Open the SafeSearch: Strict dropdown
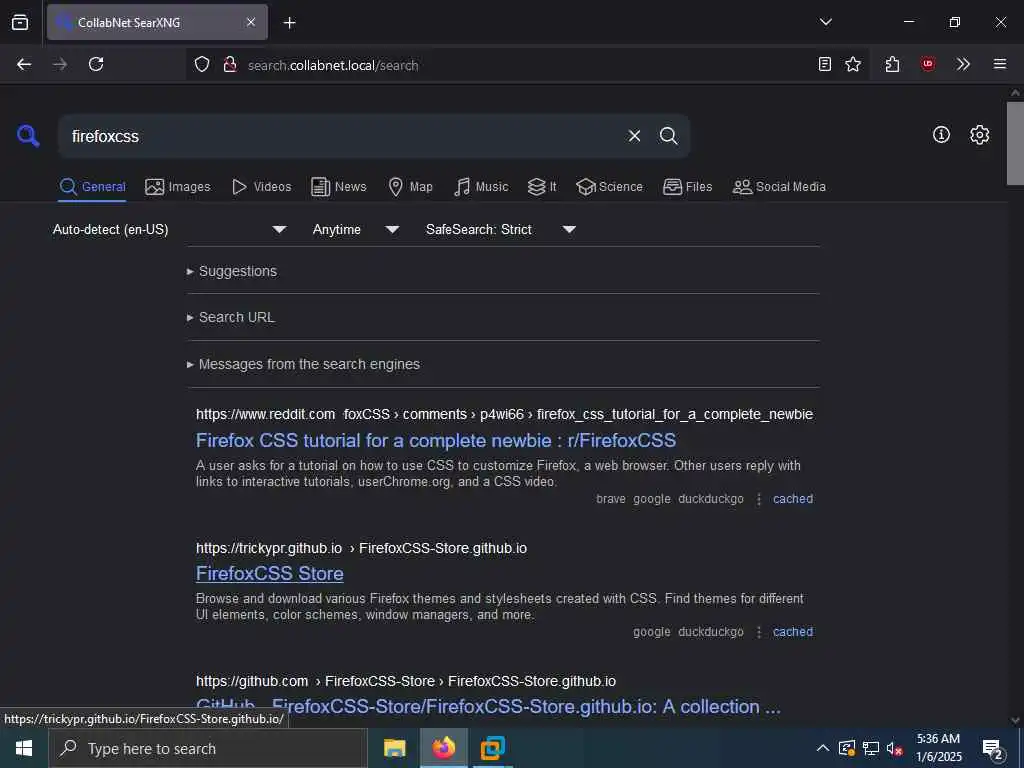 (x=500, y=229)
